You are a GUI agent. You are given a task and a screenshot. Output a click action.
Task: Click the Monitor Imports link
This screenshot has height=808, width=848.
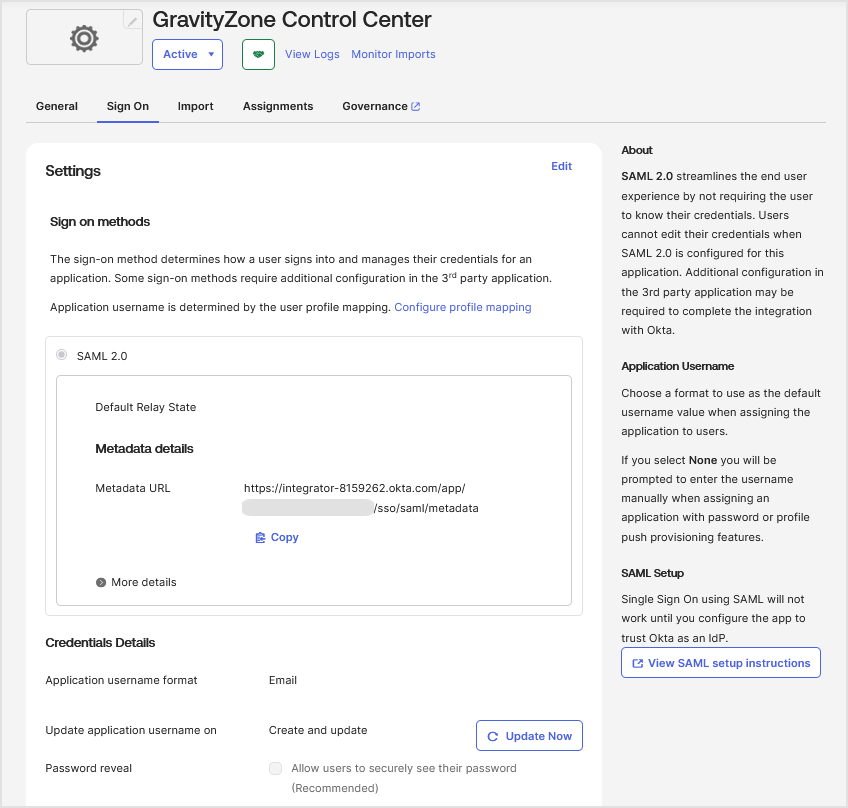pyautogui.click(x=393, y=54)
